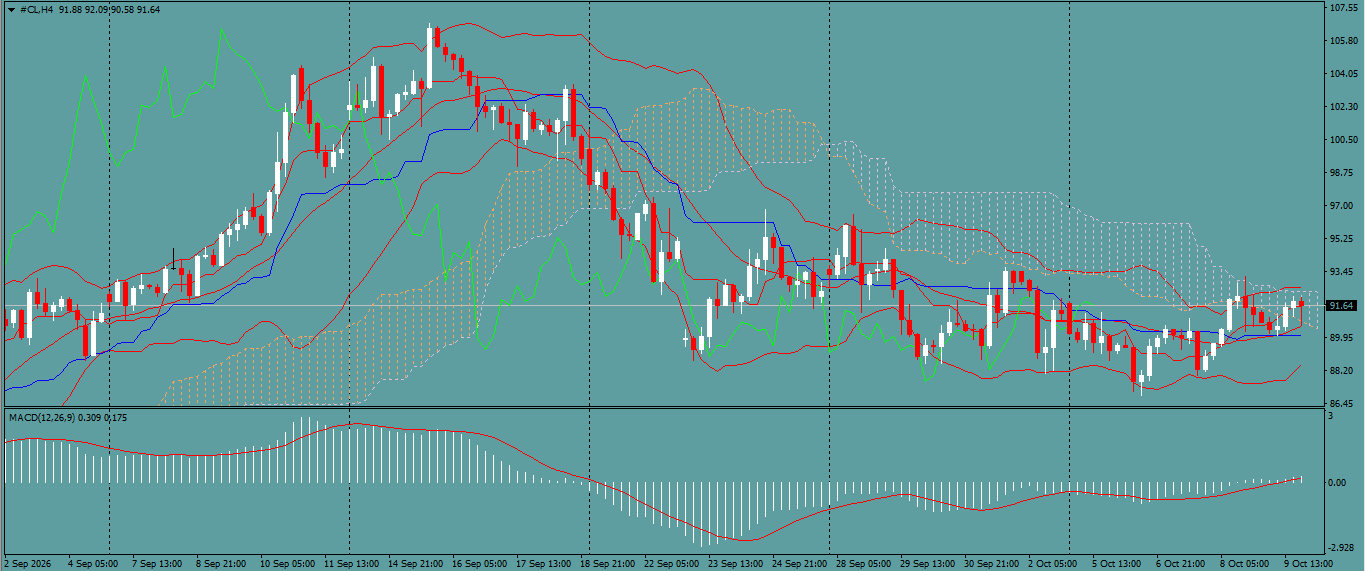
Task: Click the 9 Oct 13:00 time label
Action: pyautogui.click(x=1309, y=564)
